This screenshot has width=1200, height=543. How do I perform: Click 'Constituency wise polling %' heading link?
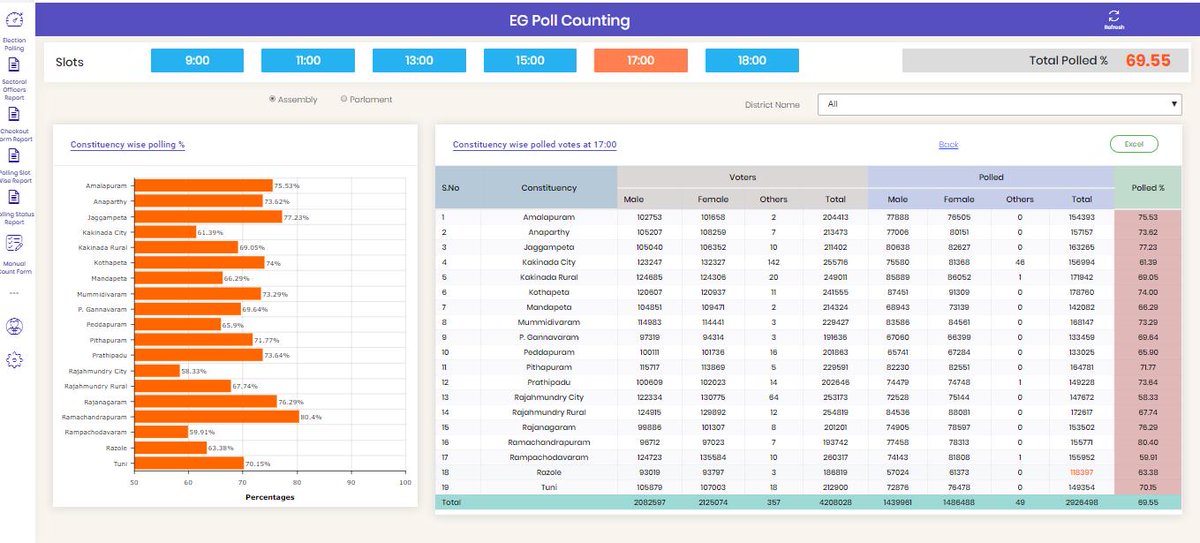128,145
